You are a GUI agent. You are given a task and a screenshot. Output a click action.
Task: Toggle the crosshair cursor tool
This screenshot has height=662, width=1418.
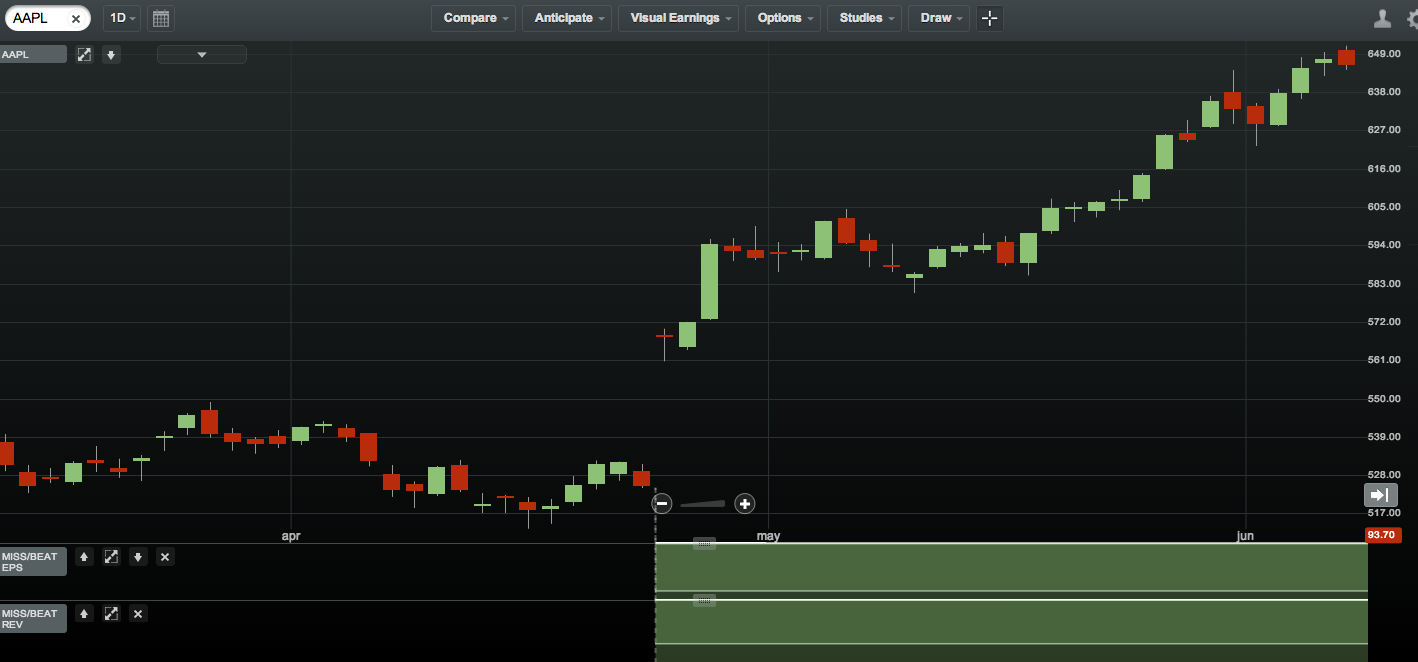(x=989, y=18)
